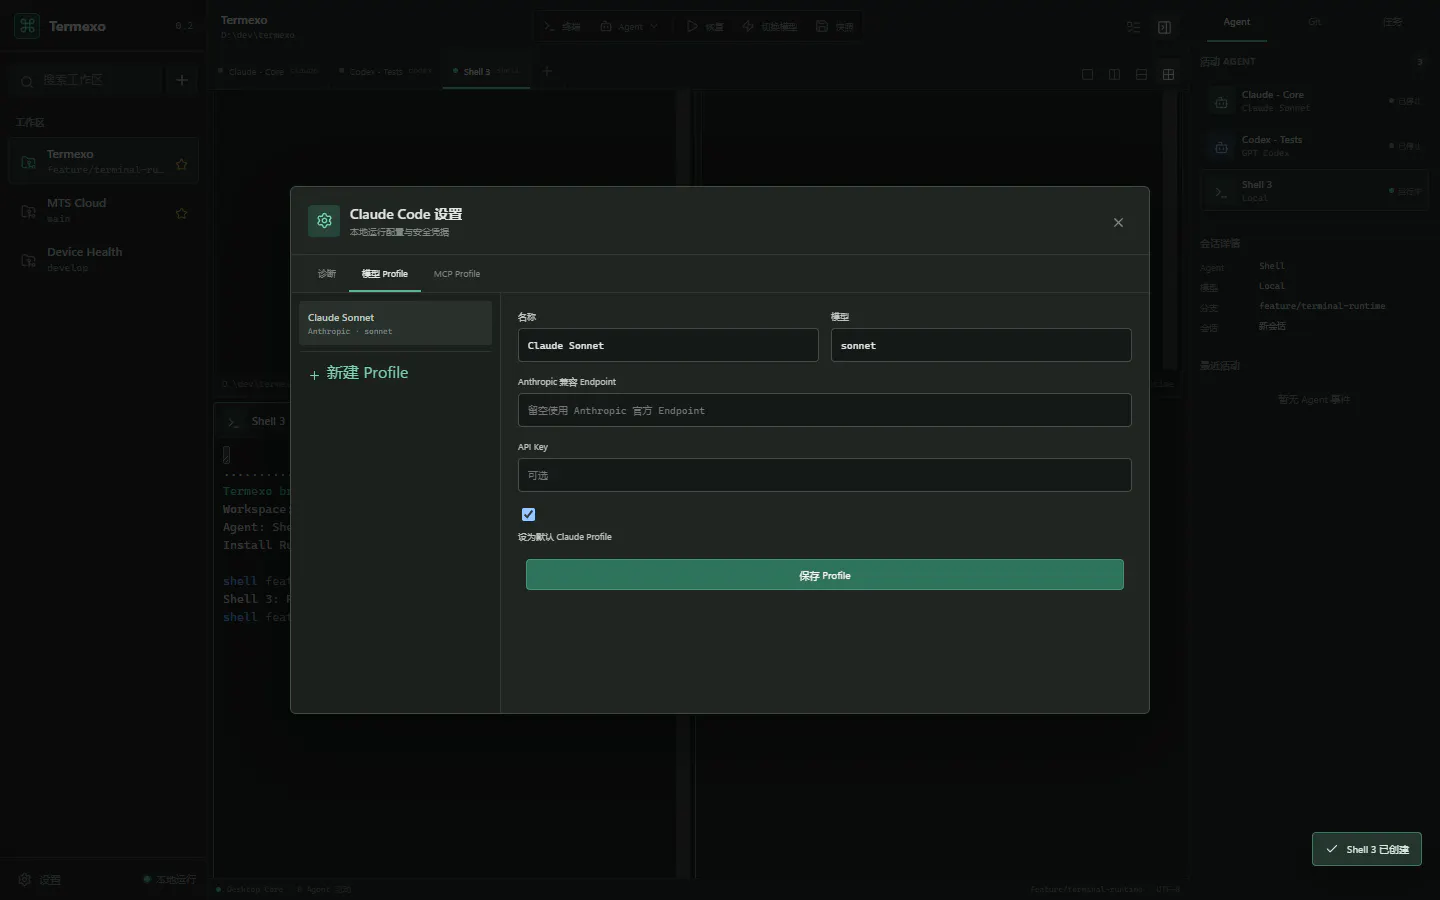Toggle the right side panel icon

1164,27
